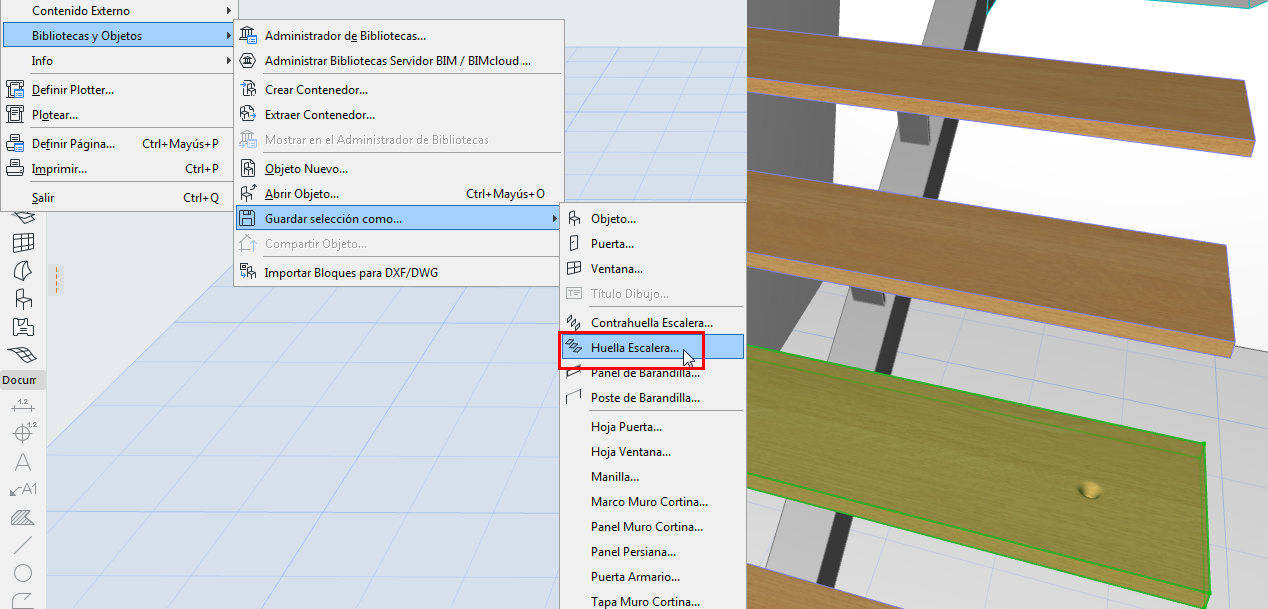The width and height of the screenshot is (1268, 609).
Task: Select the Object tool chair icon
Action: click(23, 299)
